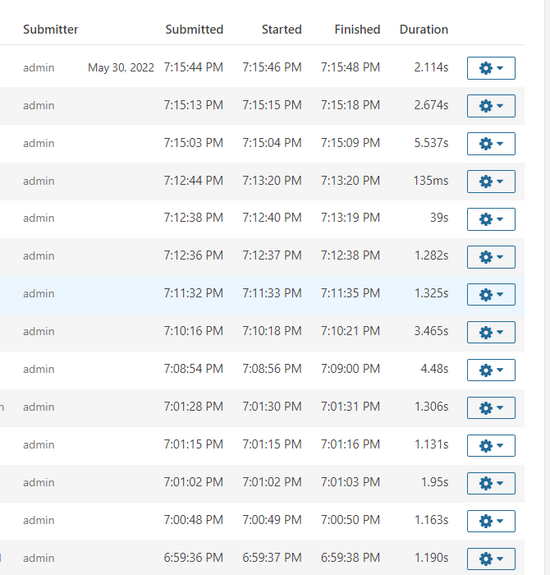This screenshot has width=550, height=575.
Task: Click the Finished column header
Action: click(x=357, y=29)
